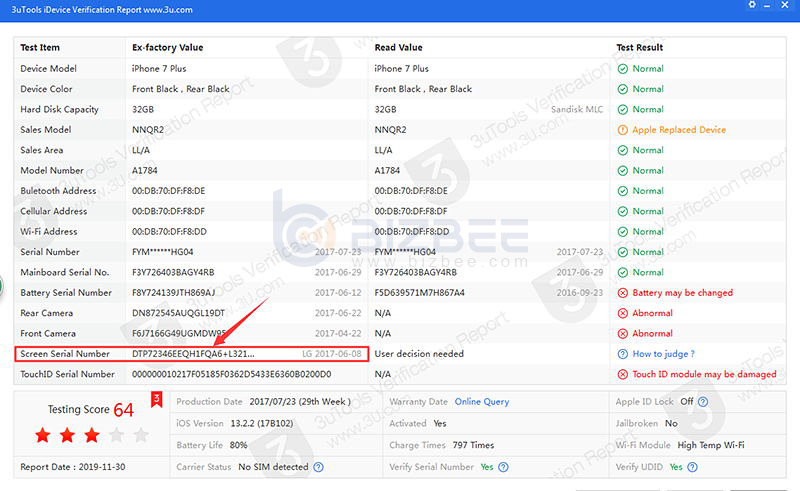Image resolution: width=800 pixels, height=491 pixels.
Task: Select the TouchID serial number value
Action: coord(232,375)
